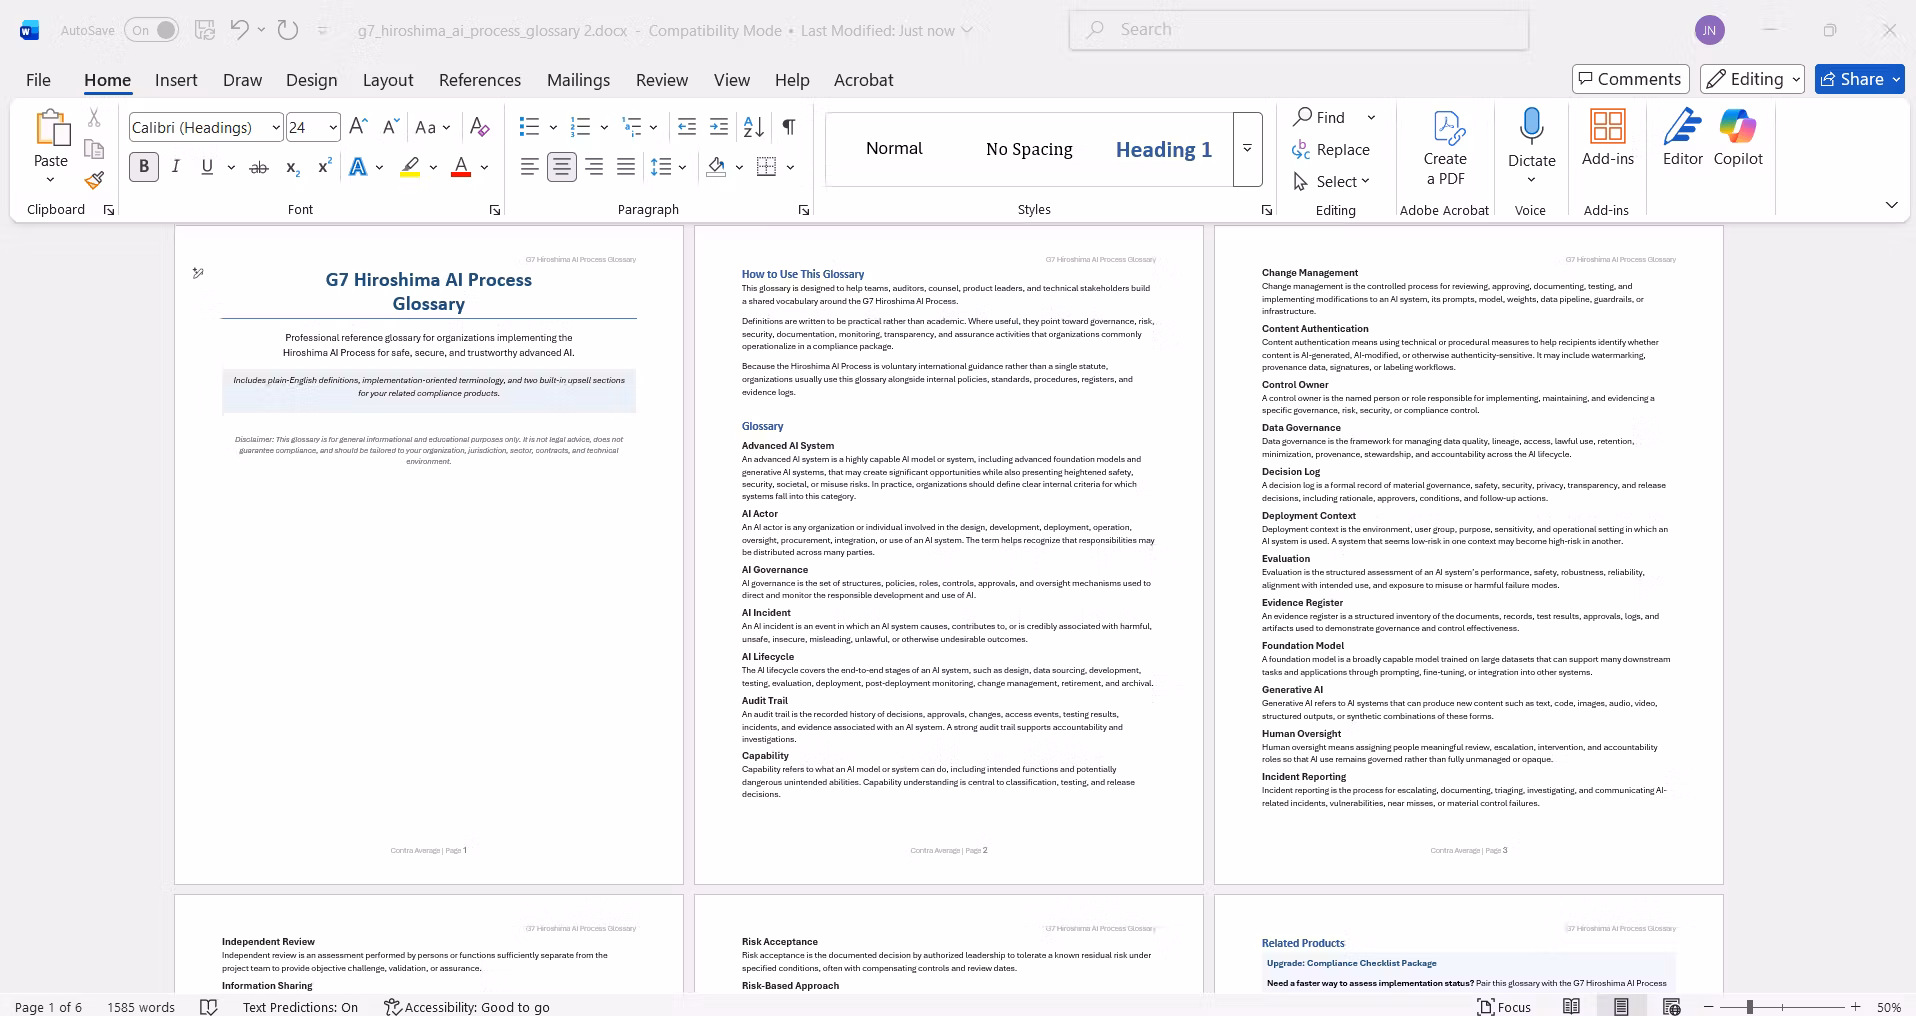Apply the Clear All Formatting icon
Screen dimensions: 1916x1016
pyautogui.click(x=480, y=127)
